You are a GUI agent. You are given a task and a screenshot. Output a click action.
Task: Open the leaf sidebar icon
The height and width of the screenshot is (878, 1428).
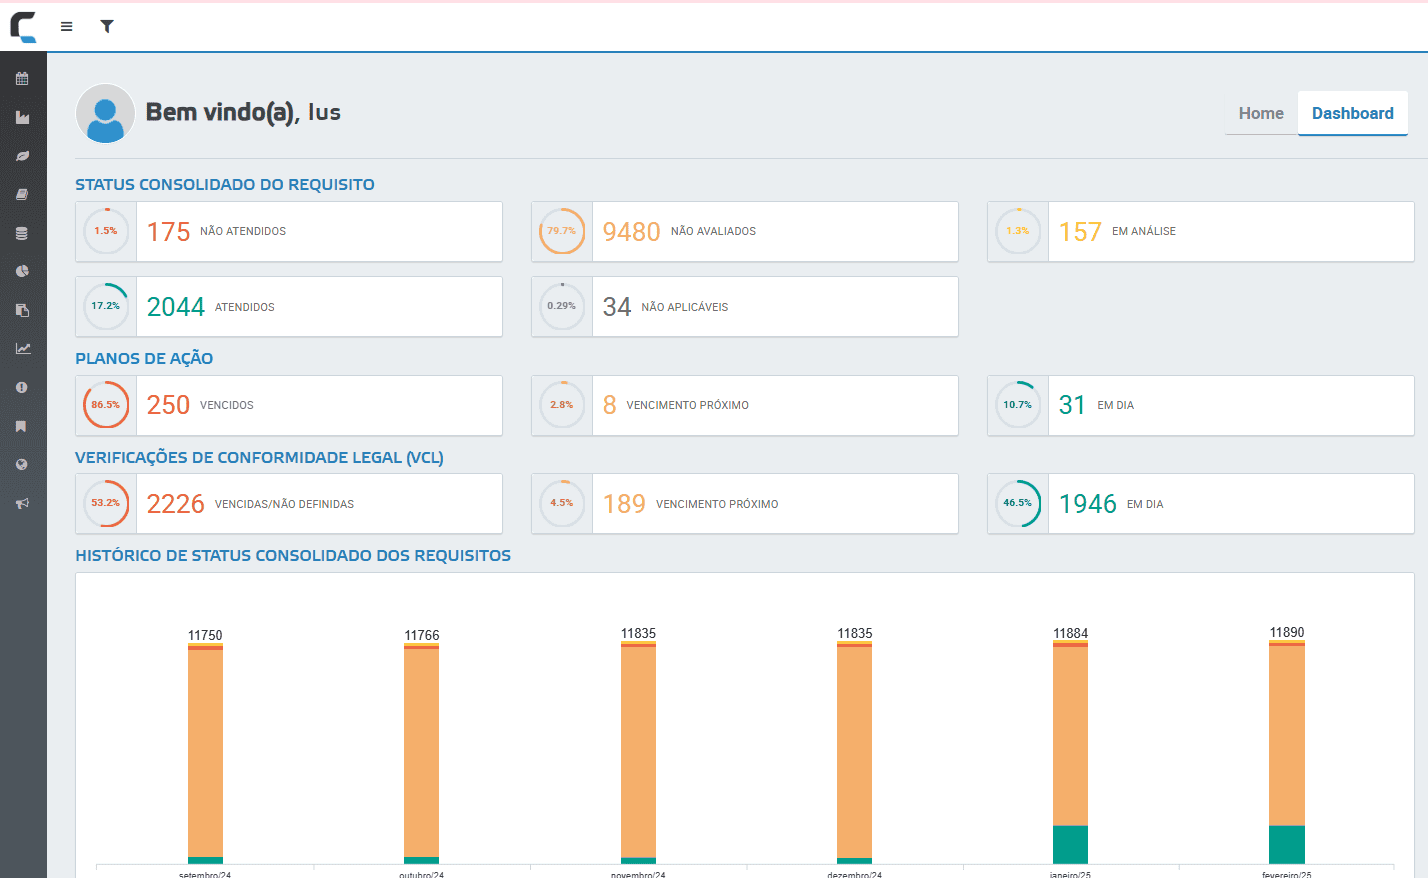(x=22, y=156)
